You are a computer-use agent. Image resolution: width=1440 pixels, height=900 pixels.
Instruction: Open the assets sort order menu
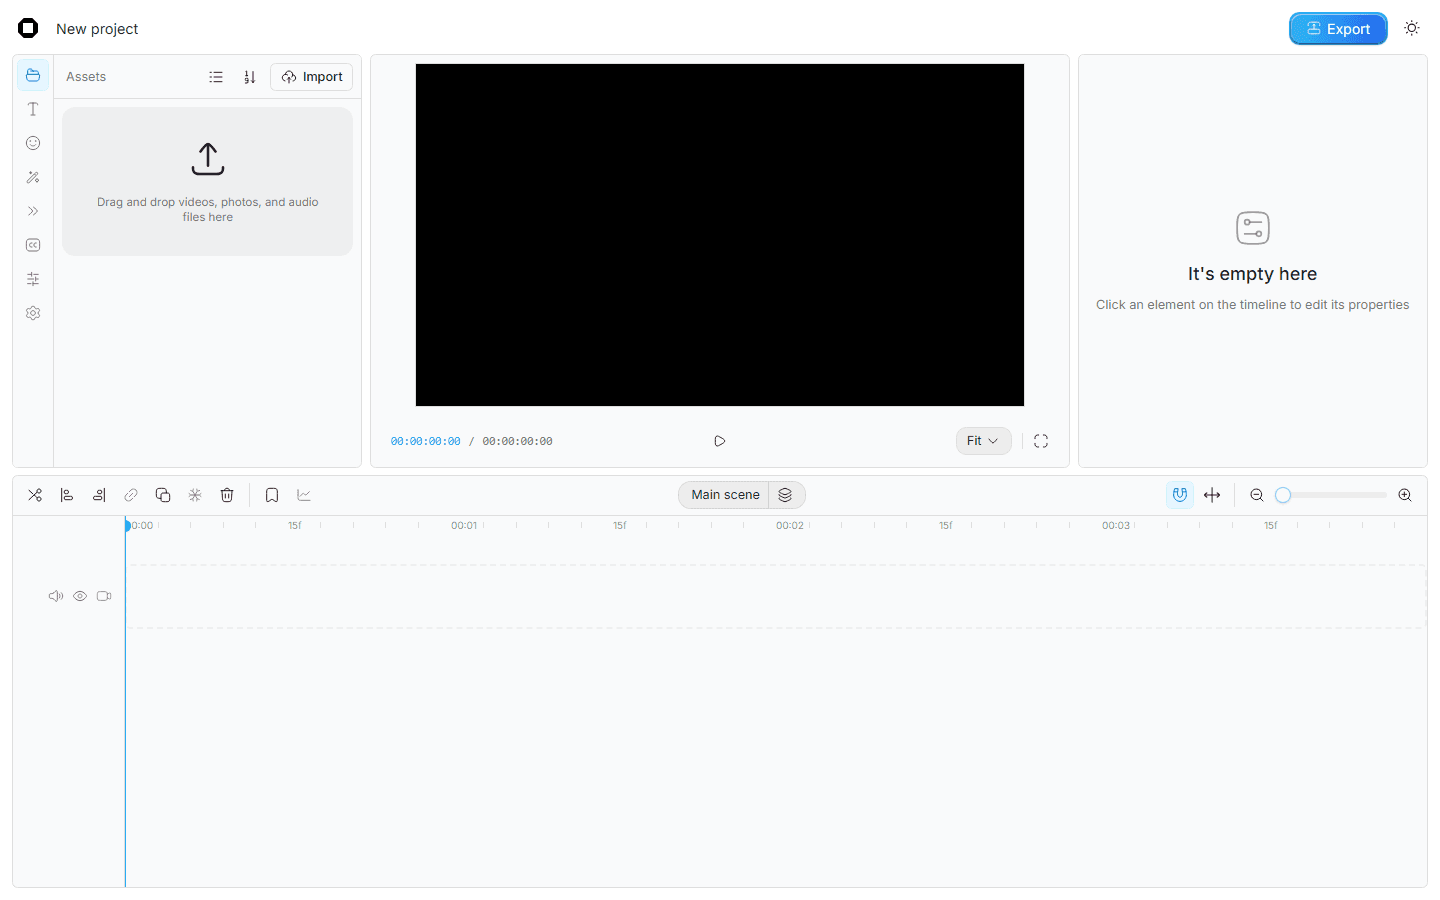point(250,77)
